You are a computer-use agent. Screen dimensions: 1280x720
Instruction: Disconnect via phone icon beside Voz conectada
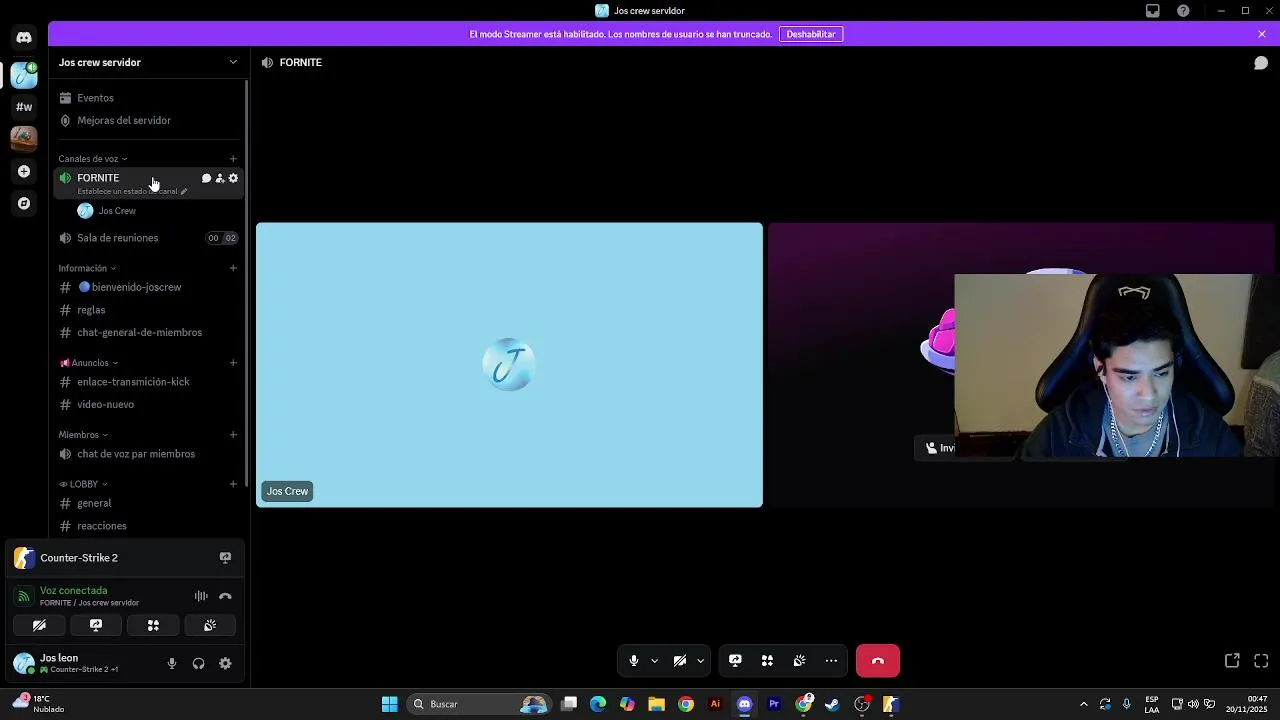point(225,596)
